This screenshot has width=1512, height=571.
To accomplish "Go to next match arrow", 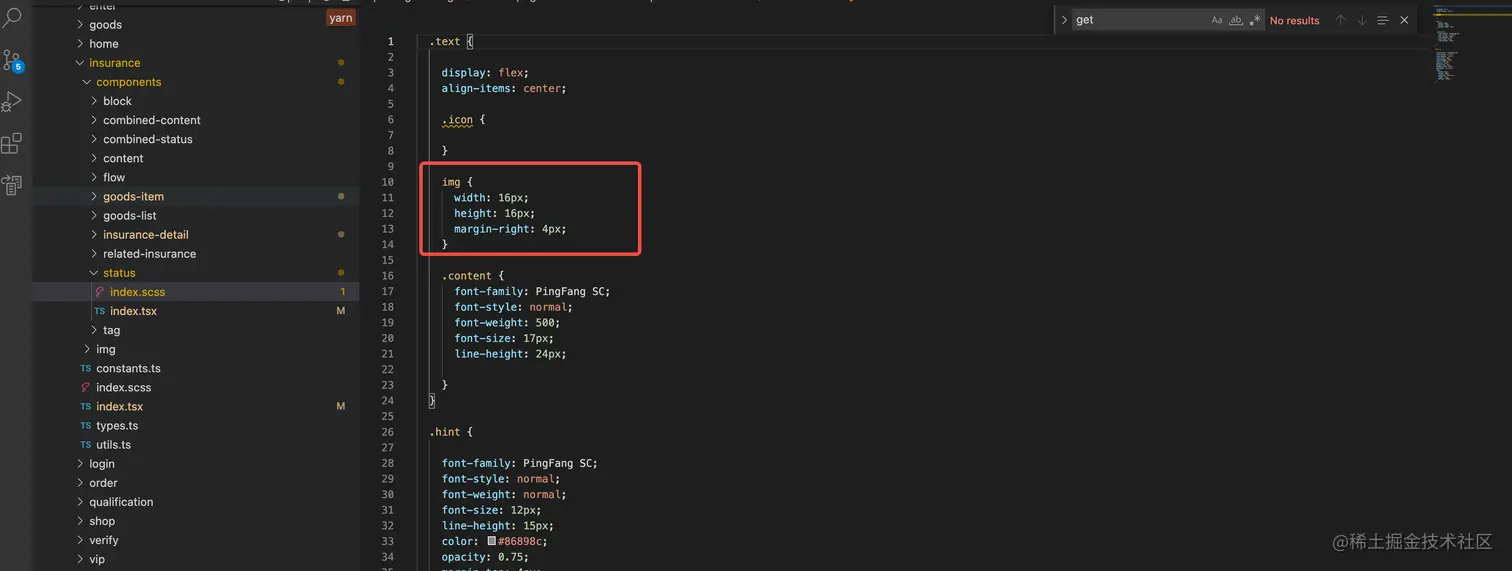I will (x=1361, y=20).
